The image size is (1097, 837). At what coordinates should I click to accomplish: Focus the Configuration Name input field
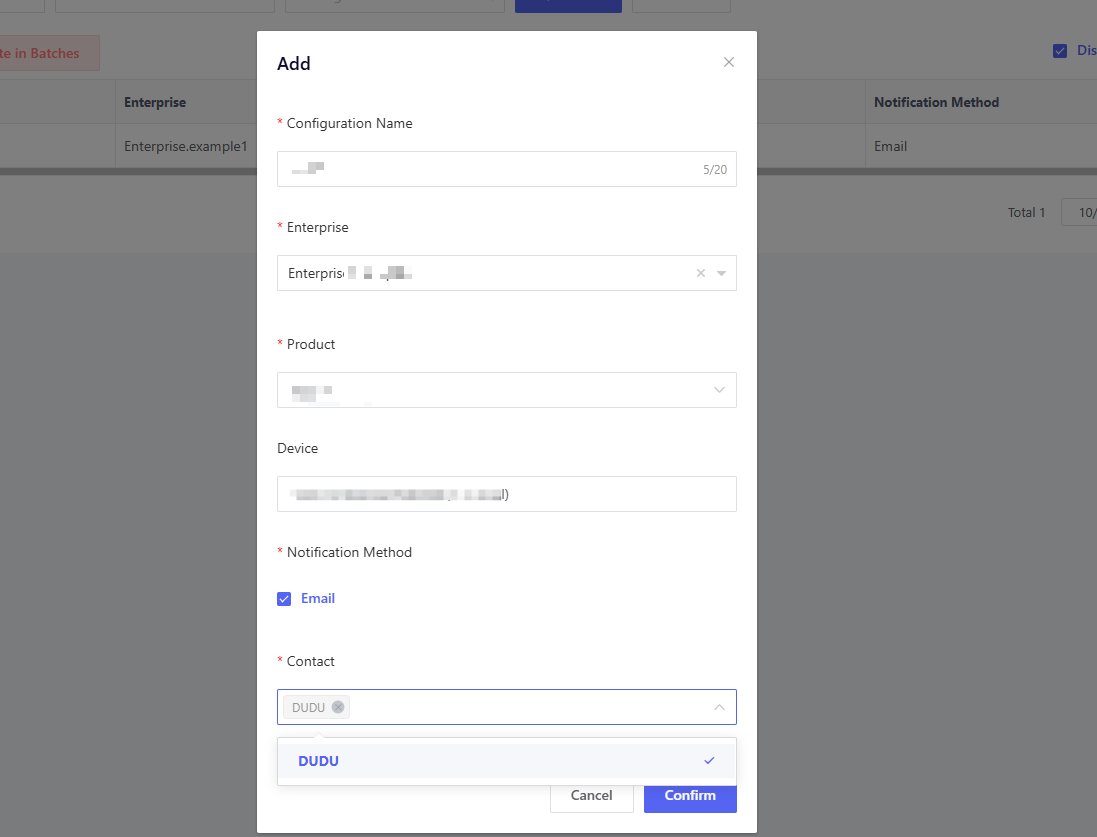click(490, 169)
